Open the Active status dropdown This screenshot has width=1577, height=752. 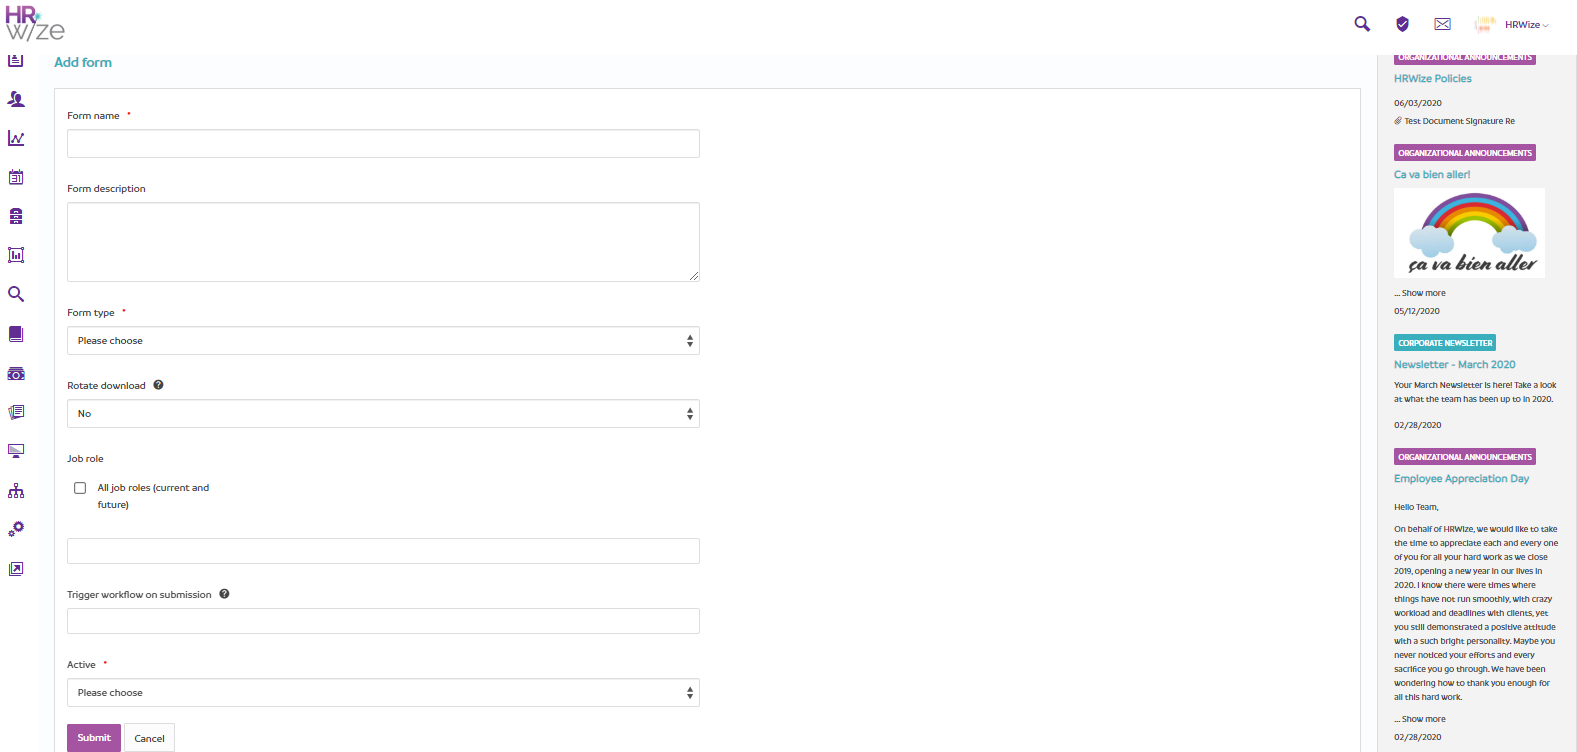coord(383,692)
